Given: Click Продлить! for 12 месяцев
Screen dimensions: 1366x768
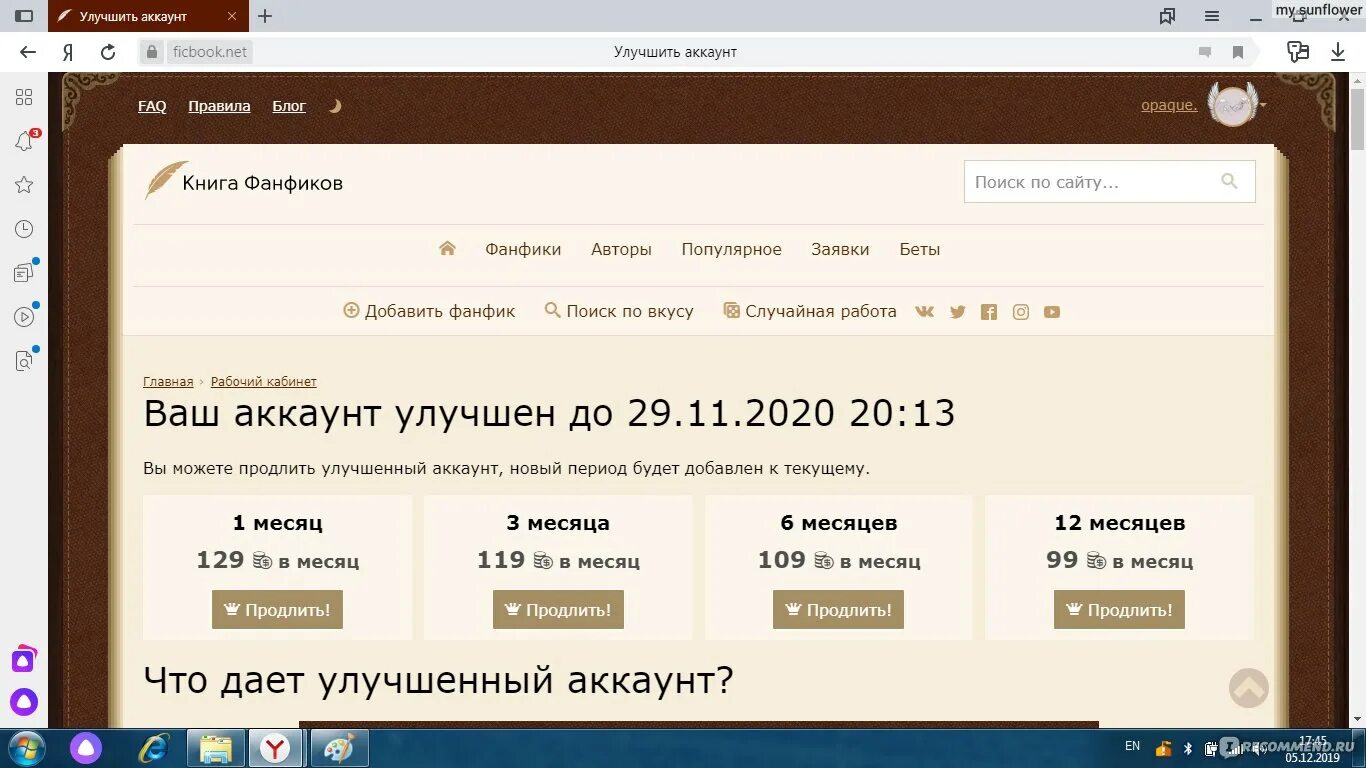Looking at the screenshot, I should click(x=1119, y=610).
